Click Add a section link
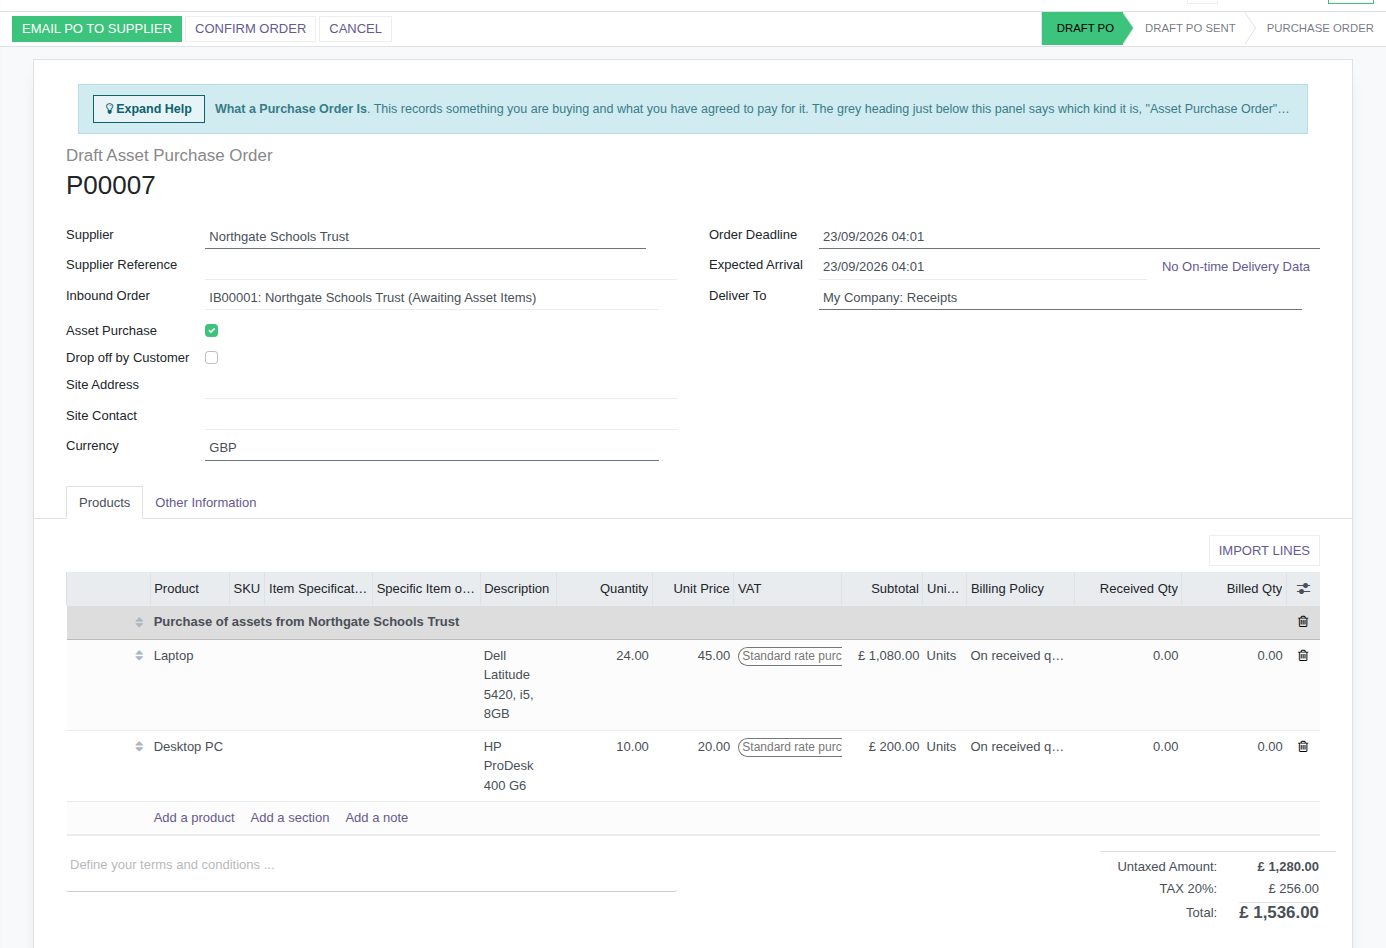The image size is (1386, 948). pos(290,818)
